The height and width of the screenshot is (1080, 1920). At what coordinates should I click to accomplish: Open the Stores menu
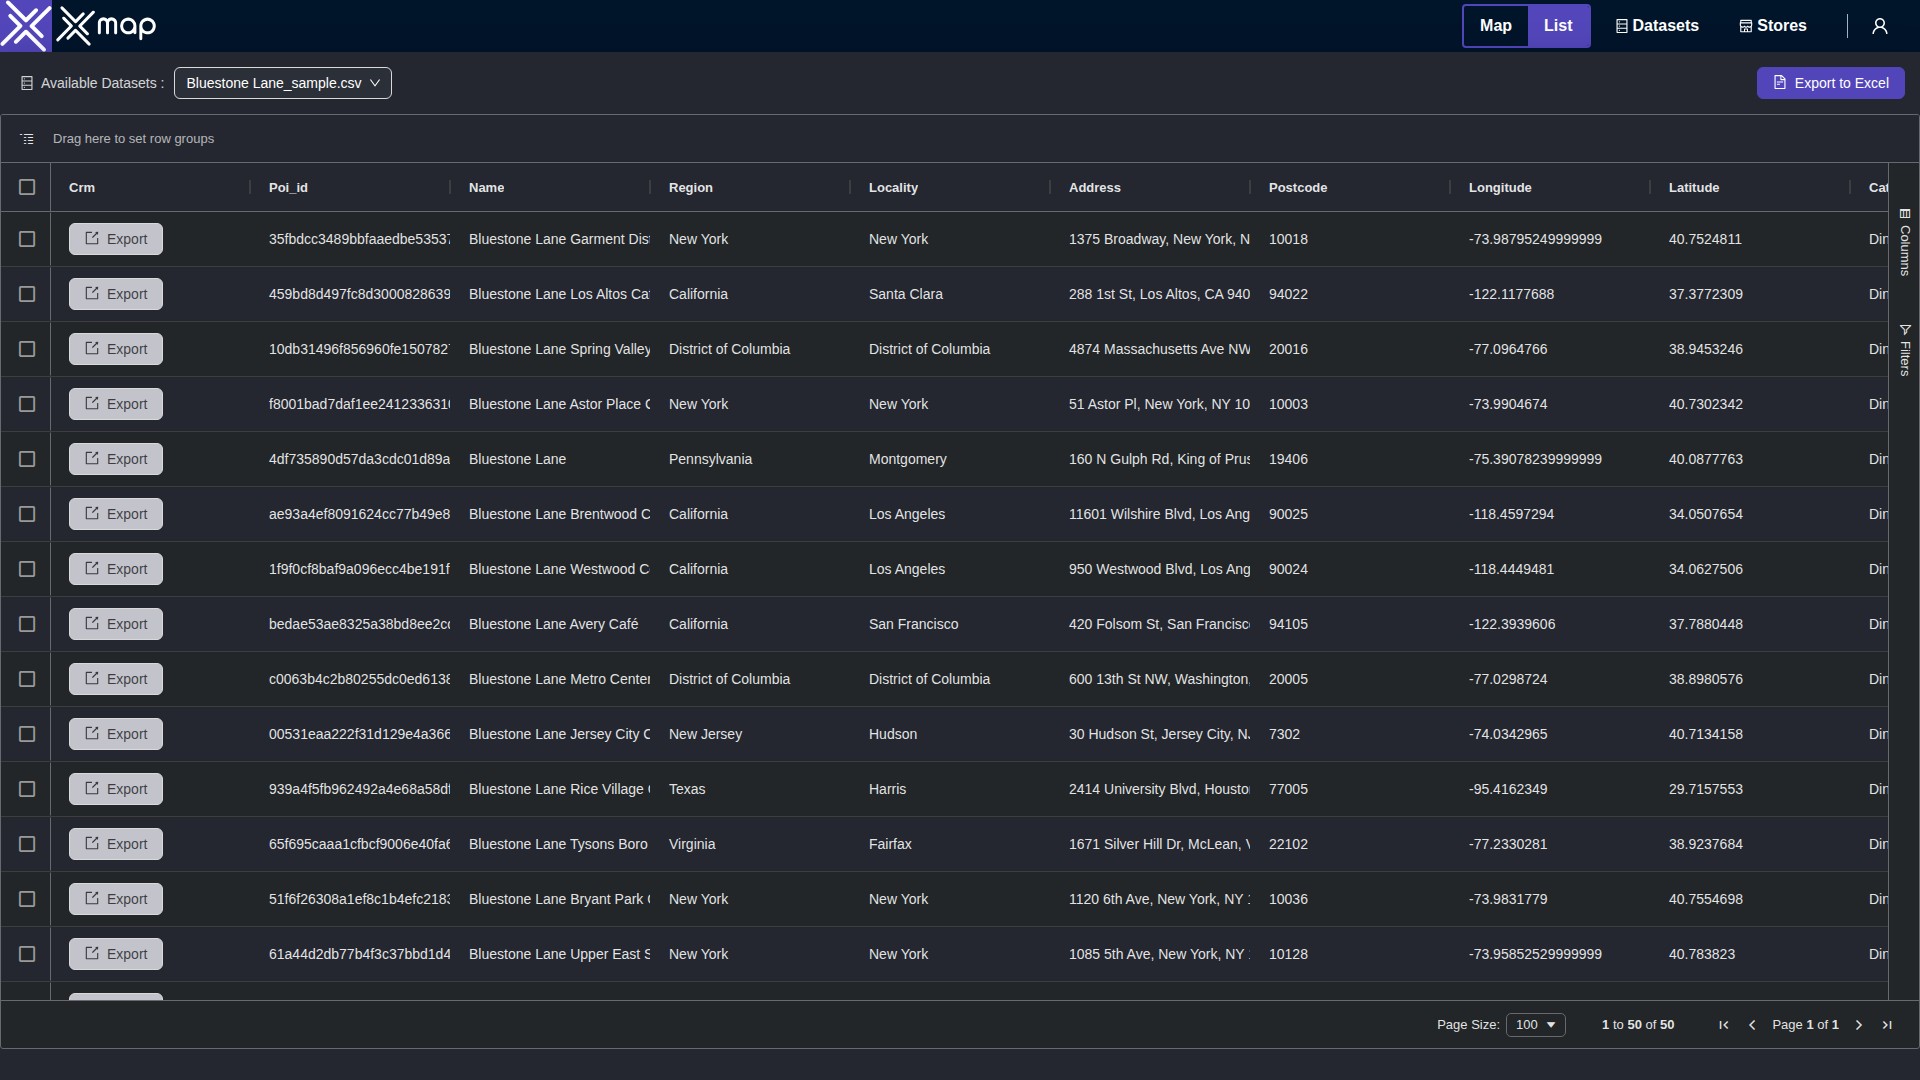click(x=1772, y=26)
